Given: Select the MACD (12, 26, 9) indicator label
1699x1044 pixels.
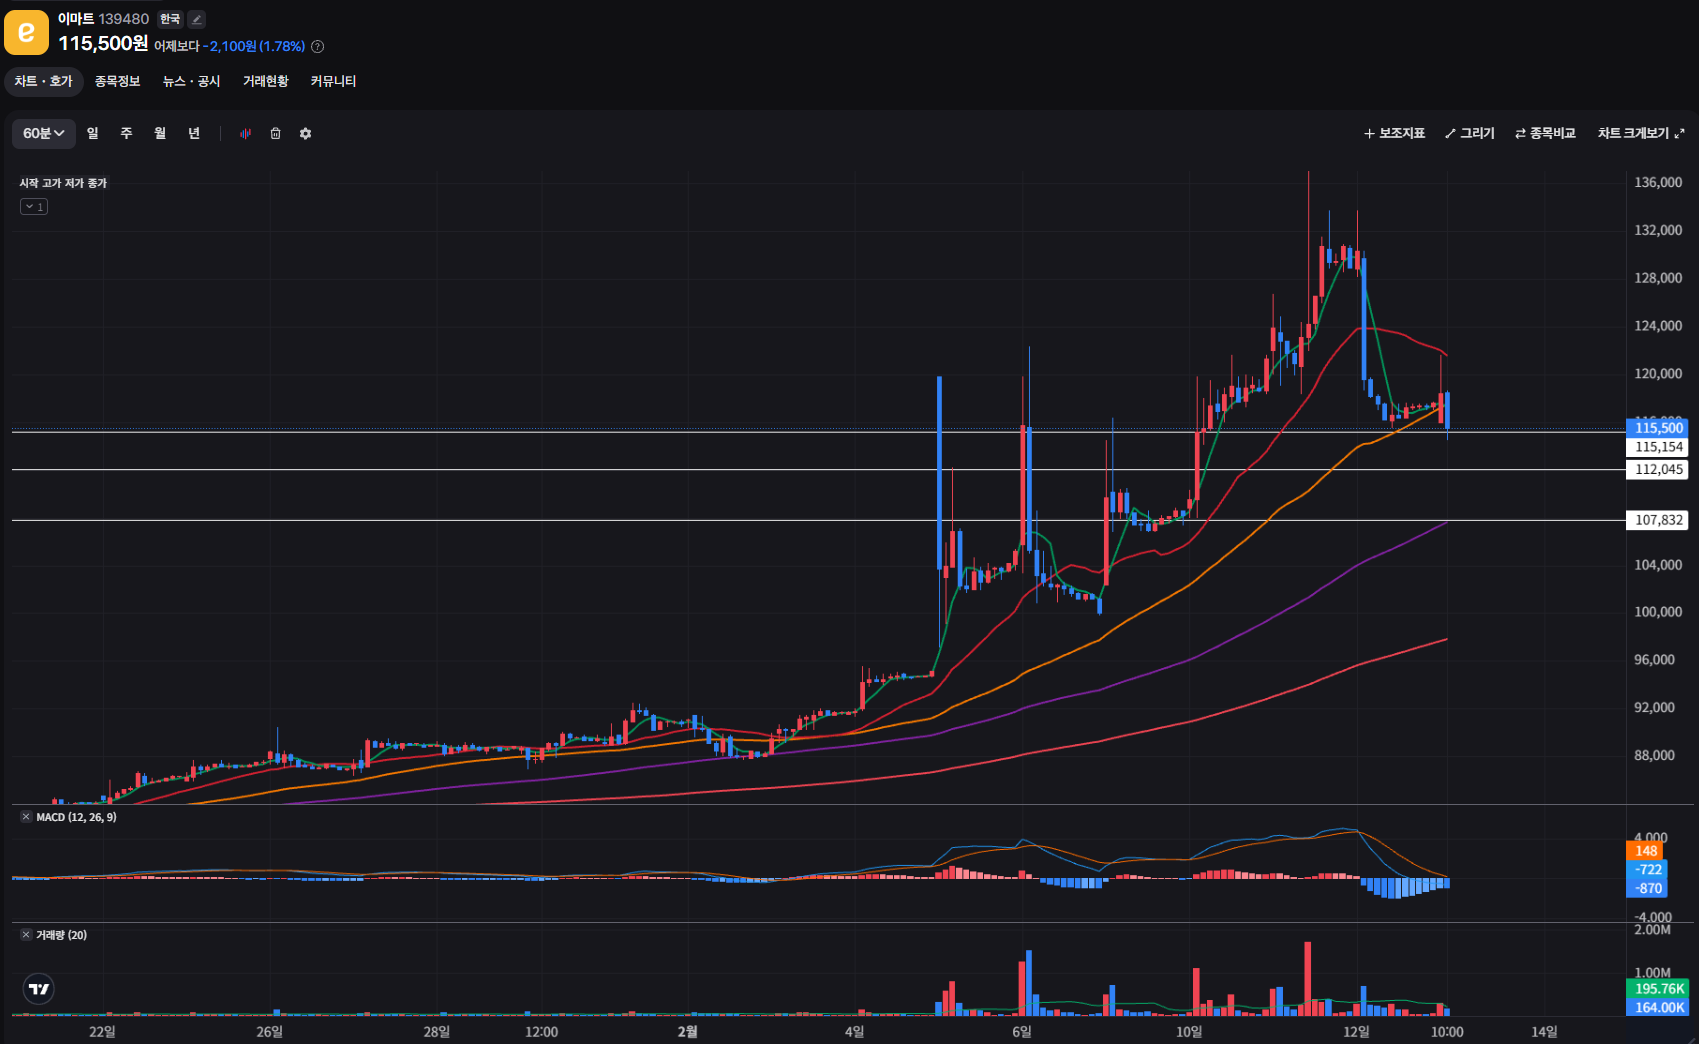Looking at the screenshot, I should coord(76,817).
